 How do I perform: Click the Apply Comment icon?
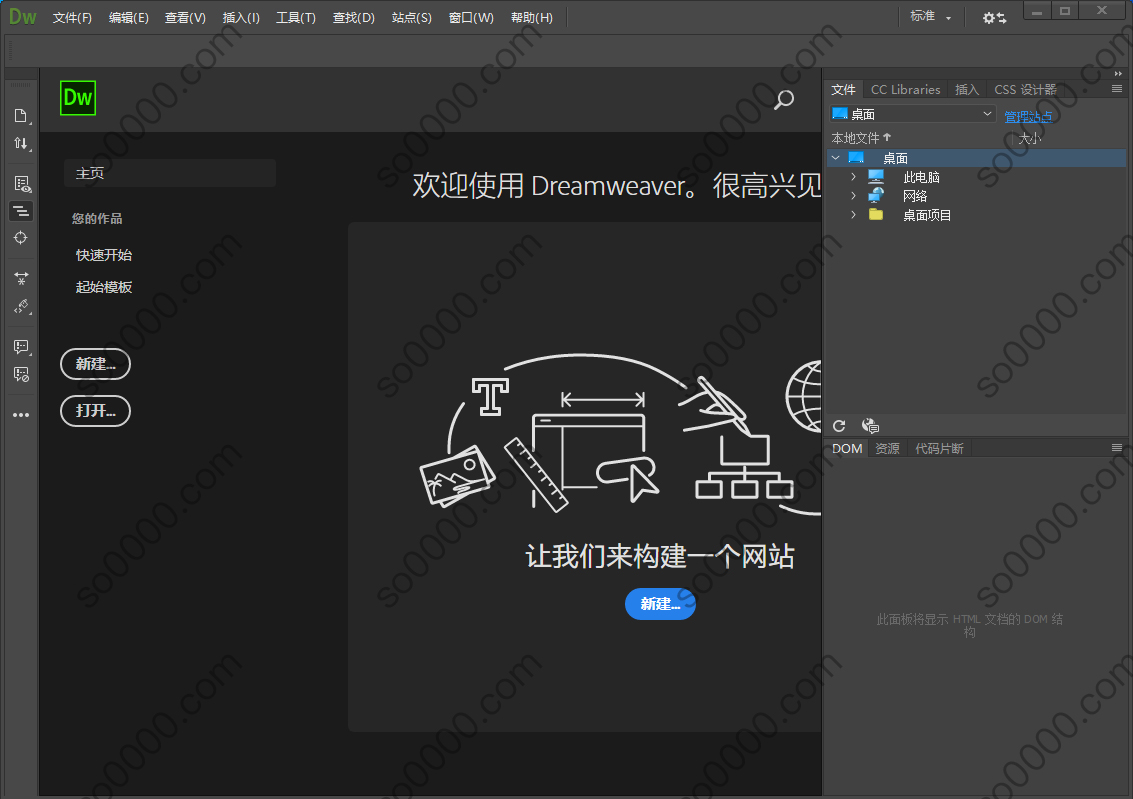click(x=21, y=347)
